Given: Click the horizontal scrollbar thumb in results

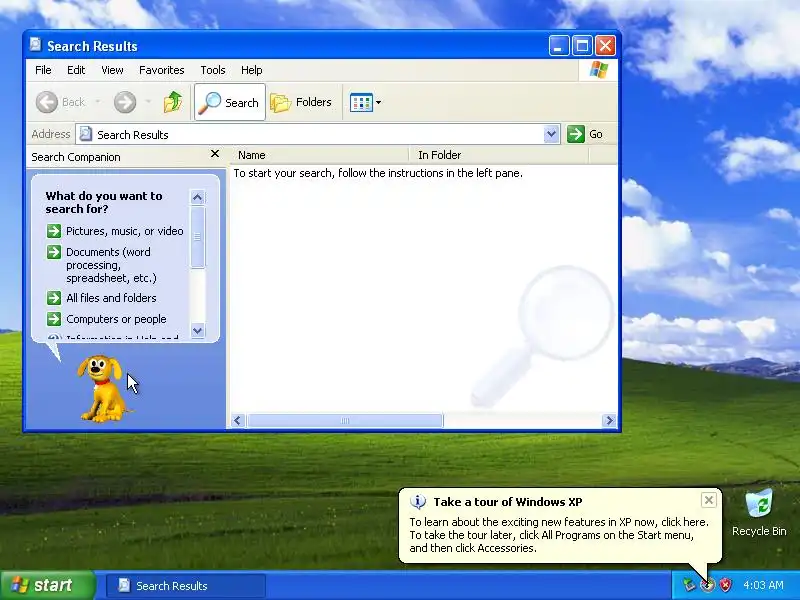Looking at the screenshot, I should (x=345, y=420).
